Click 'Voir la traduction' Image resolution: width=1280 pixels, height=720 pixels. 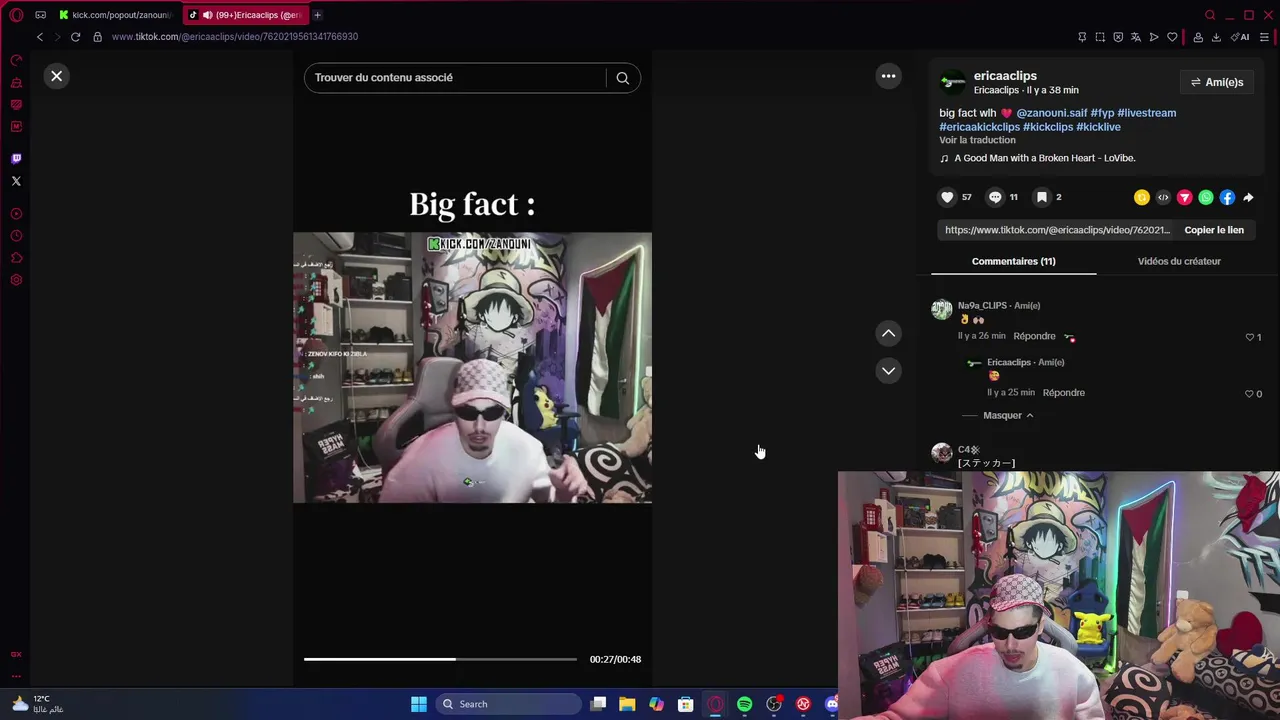coord(977,140)
